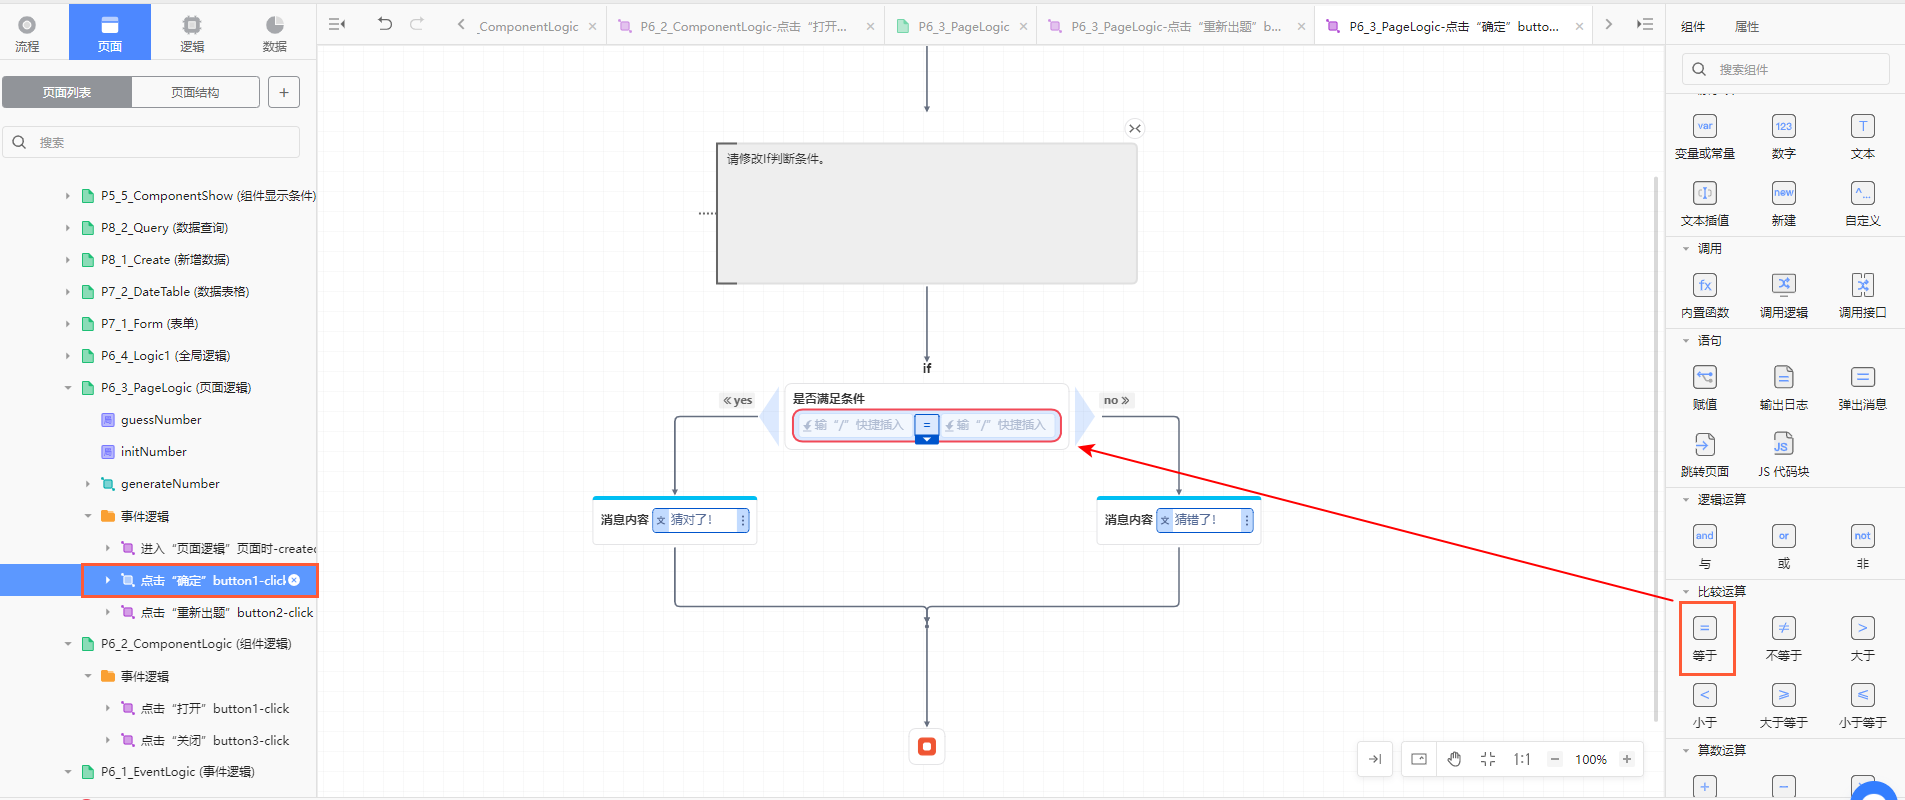Choose the JS 代码块 component
This screenshot has width=1905, height=800.
pyautogui.click(x=1784, y=455)
